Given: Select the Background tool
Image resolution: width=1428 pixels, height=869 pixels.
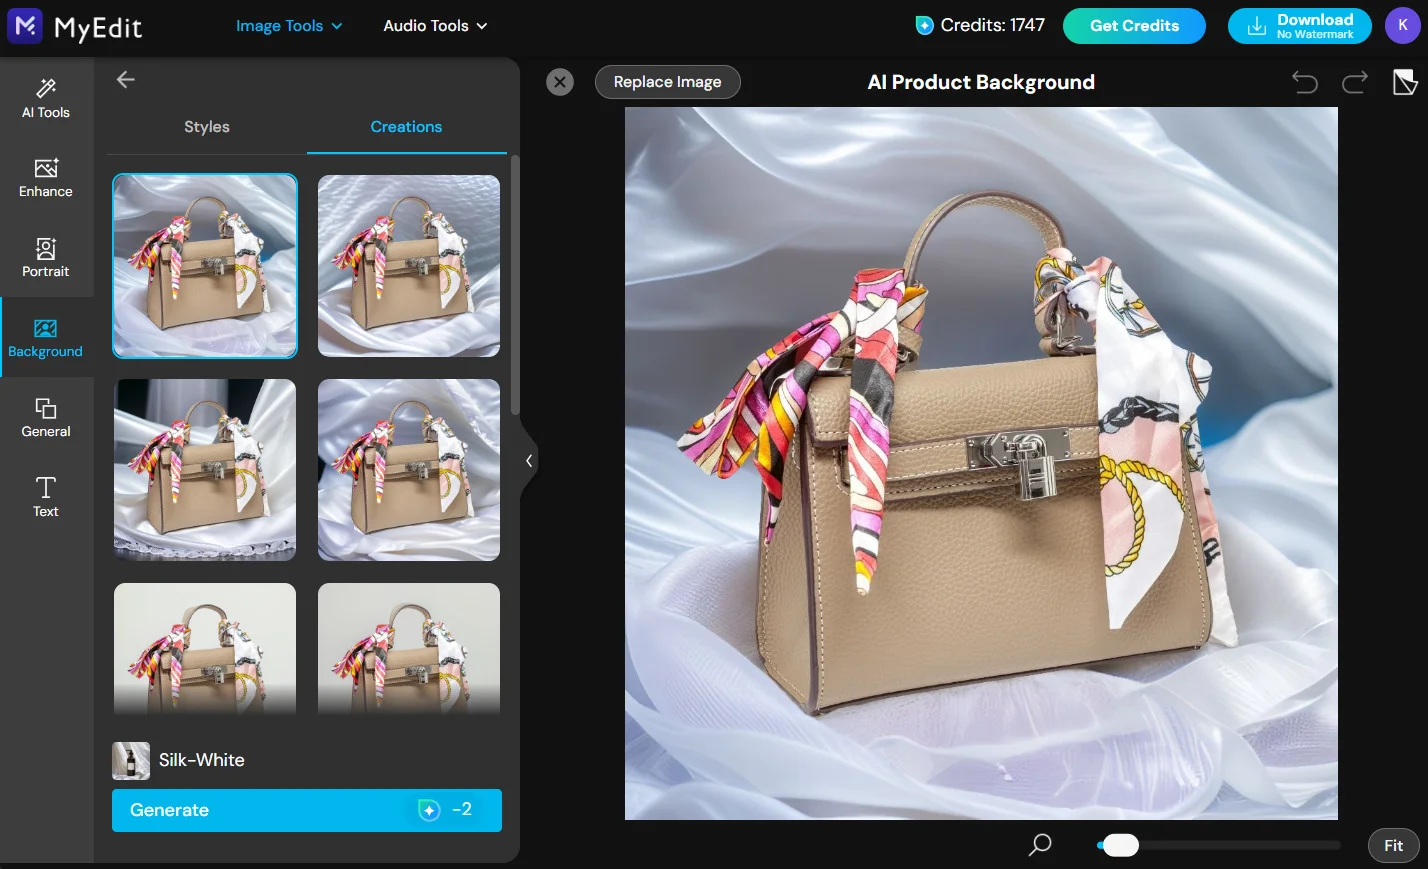Looking at the screenshot, I should coord(46,337).
